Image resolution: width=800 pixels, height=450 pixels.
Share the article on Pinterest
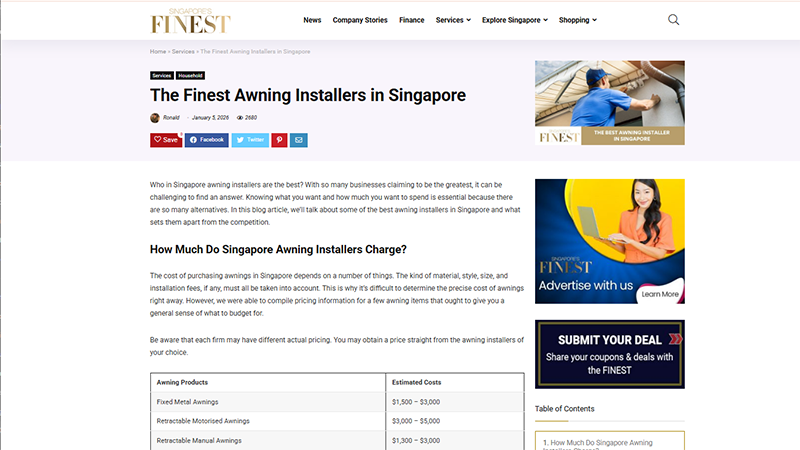279,140
